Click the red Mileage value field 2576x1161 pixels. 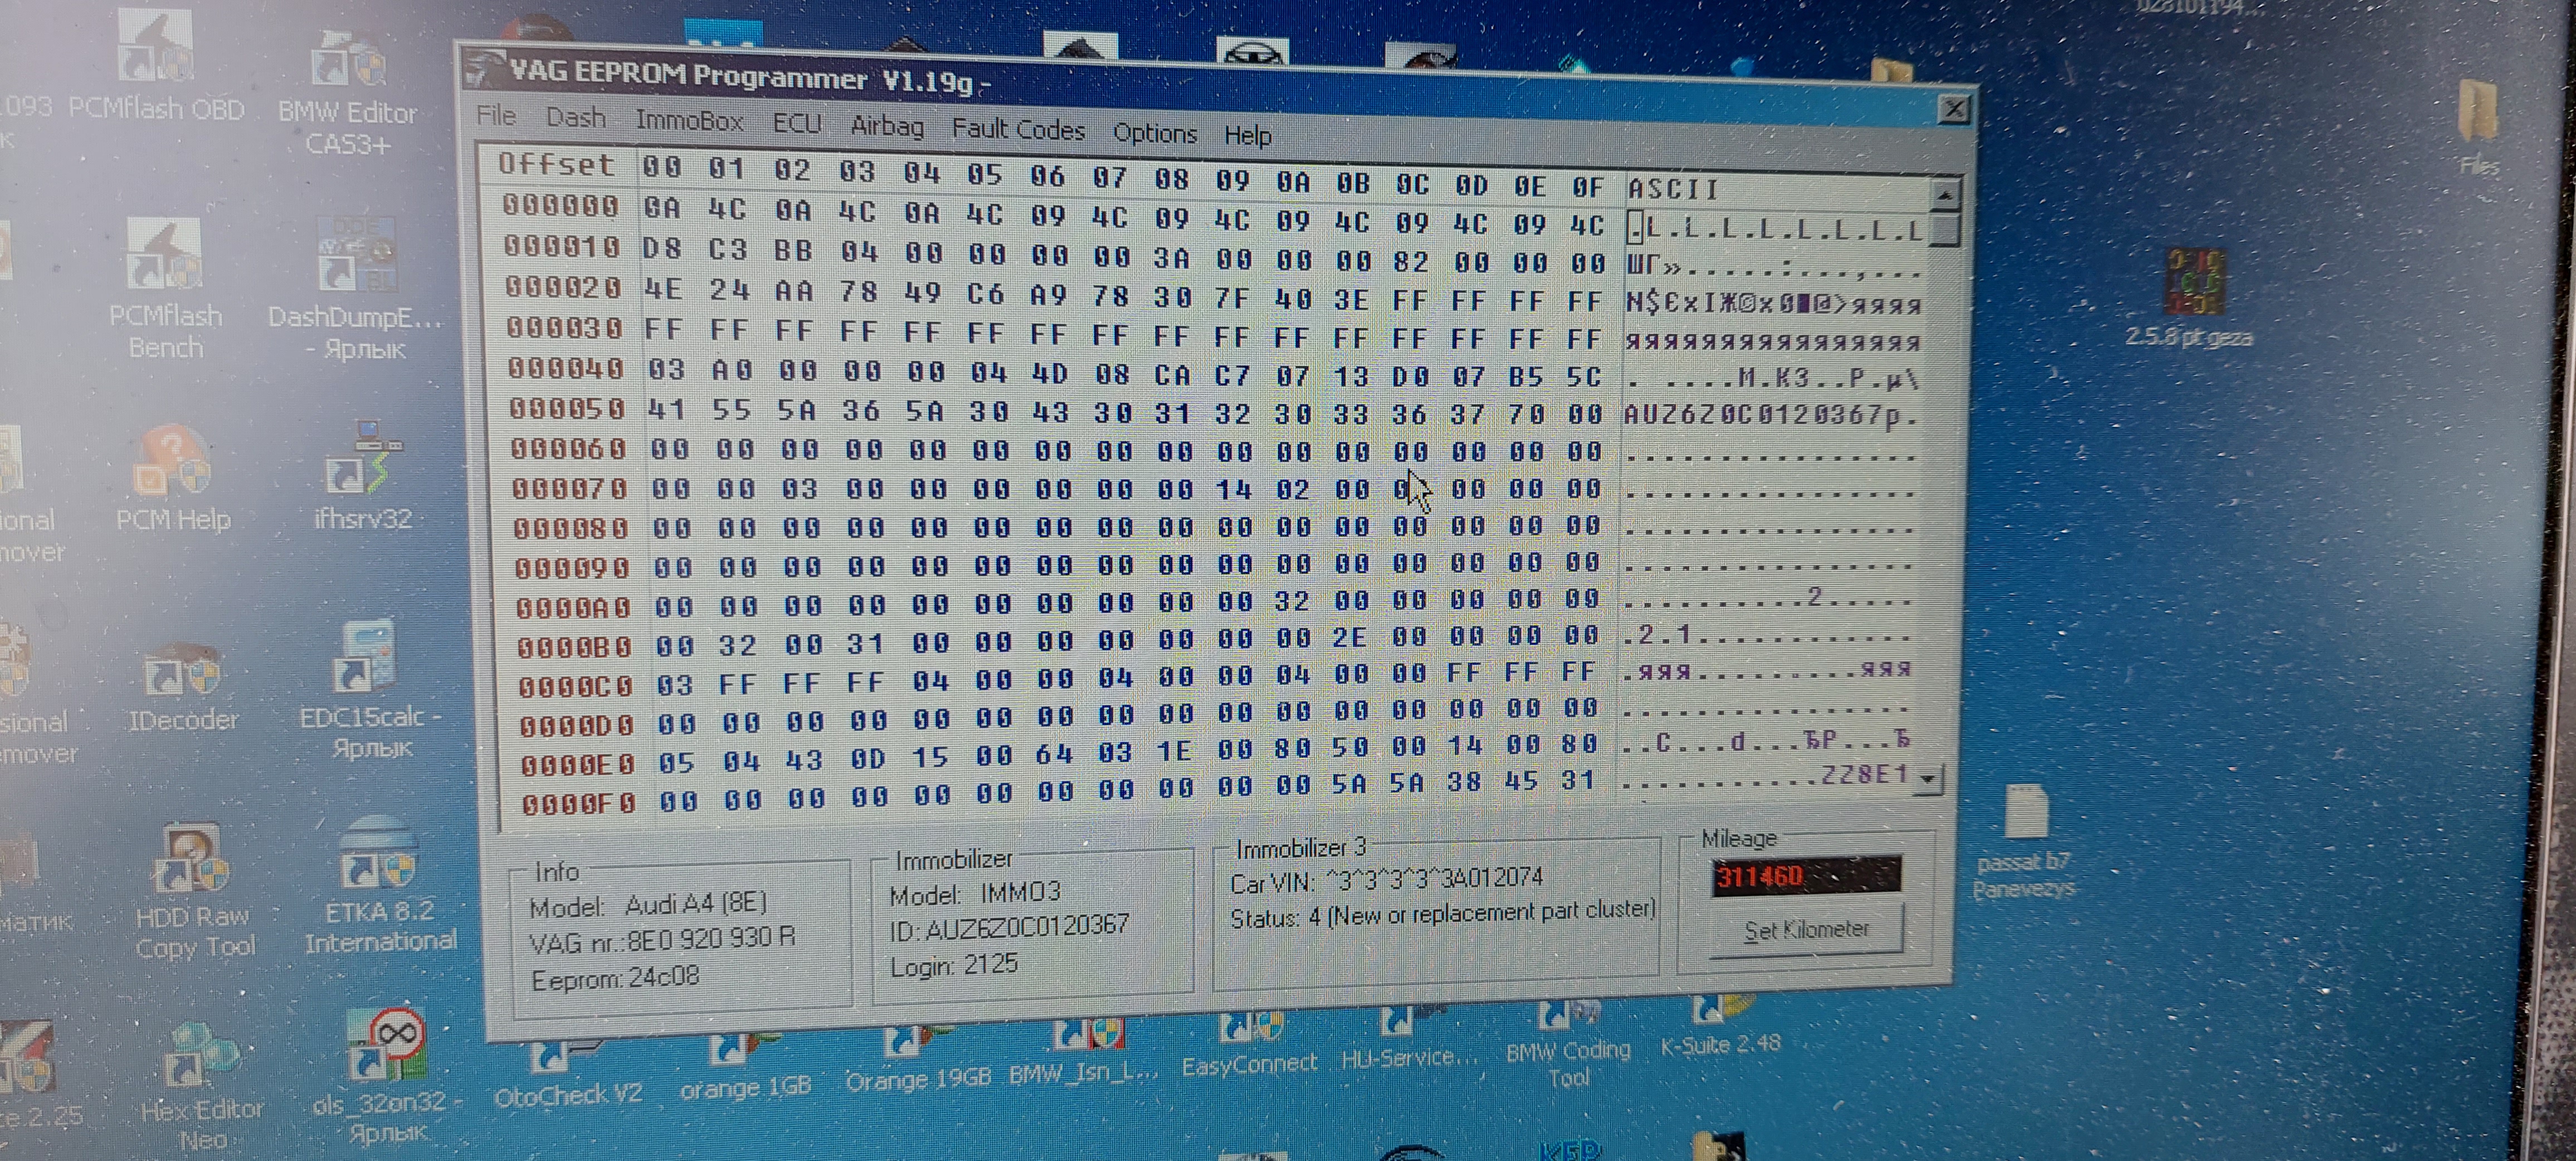[1805, 876]
